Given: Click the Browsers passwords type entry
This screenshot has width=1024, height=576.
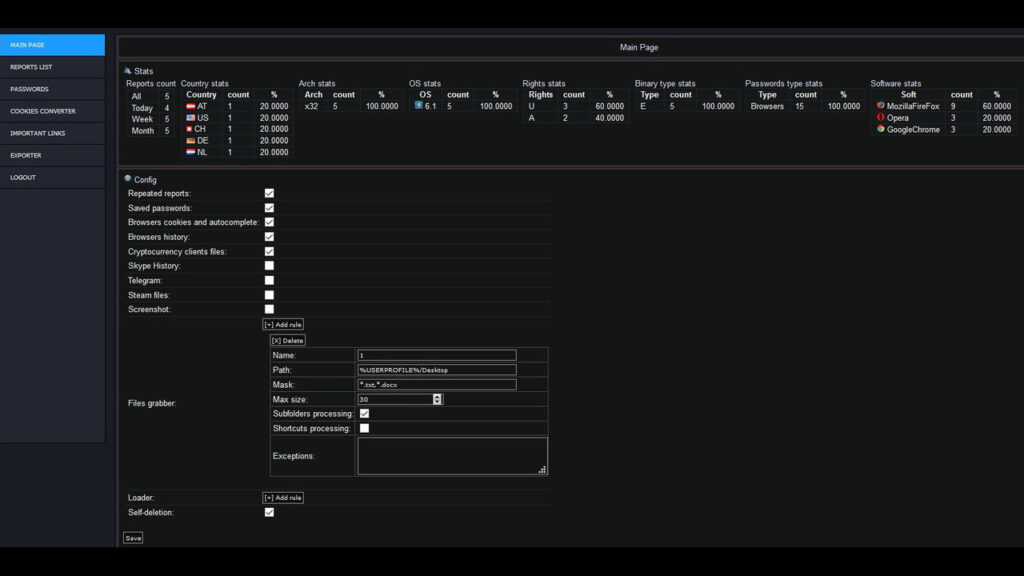Looking at the screenshot, I should click(x=767, y=106).
